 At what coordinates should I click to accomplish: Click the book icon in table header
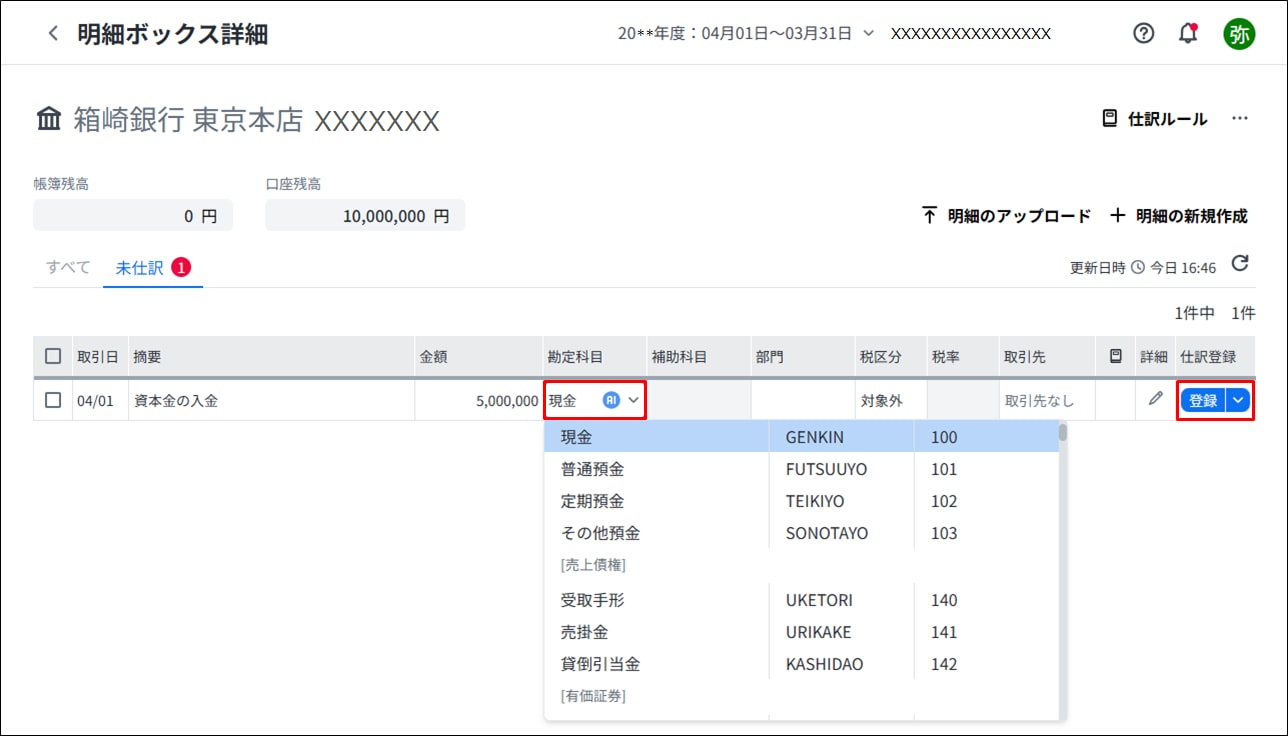point(1115,357)
